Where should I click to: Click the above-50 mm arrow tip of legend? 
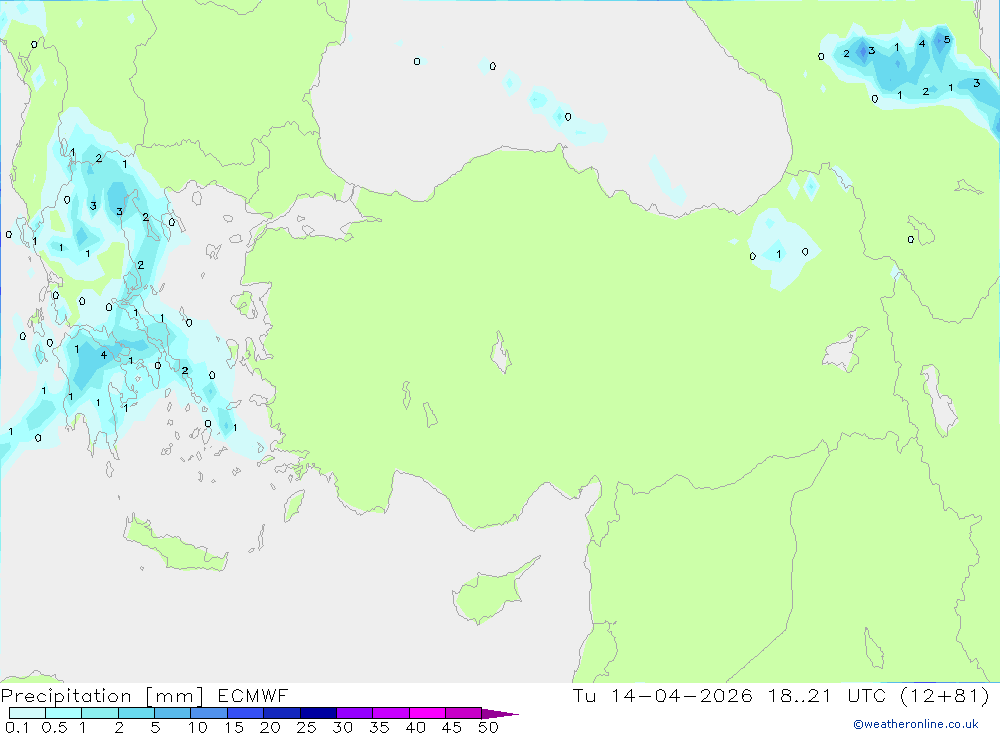[x=501, y=713]
